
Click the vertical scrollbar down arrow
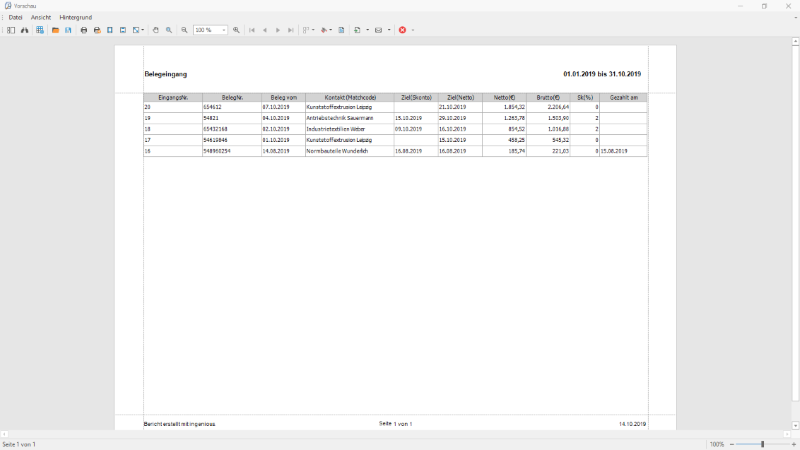pyautogui.click(x=795, y=426)
